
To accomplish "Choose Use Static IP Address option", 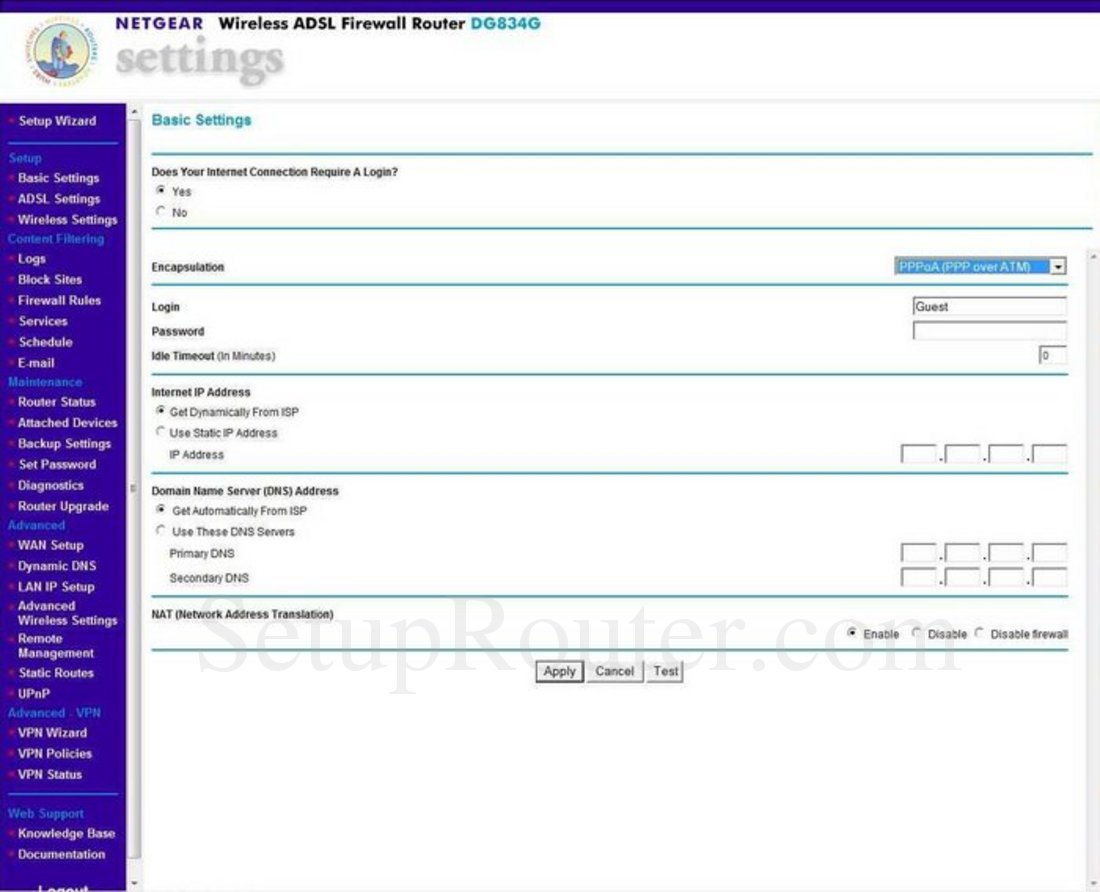I will (x=162, y=432).
